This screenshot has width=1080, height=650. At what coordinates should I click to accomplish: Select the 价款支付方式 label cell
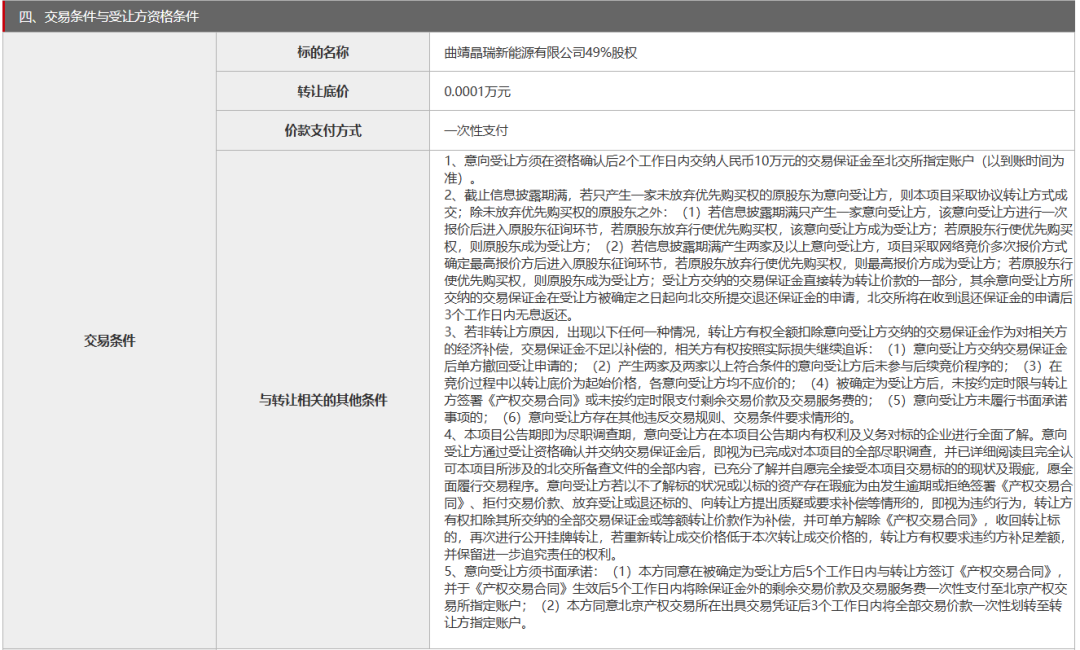(x=322, y=130)
